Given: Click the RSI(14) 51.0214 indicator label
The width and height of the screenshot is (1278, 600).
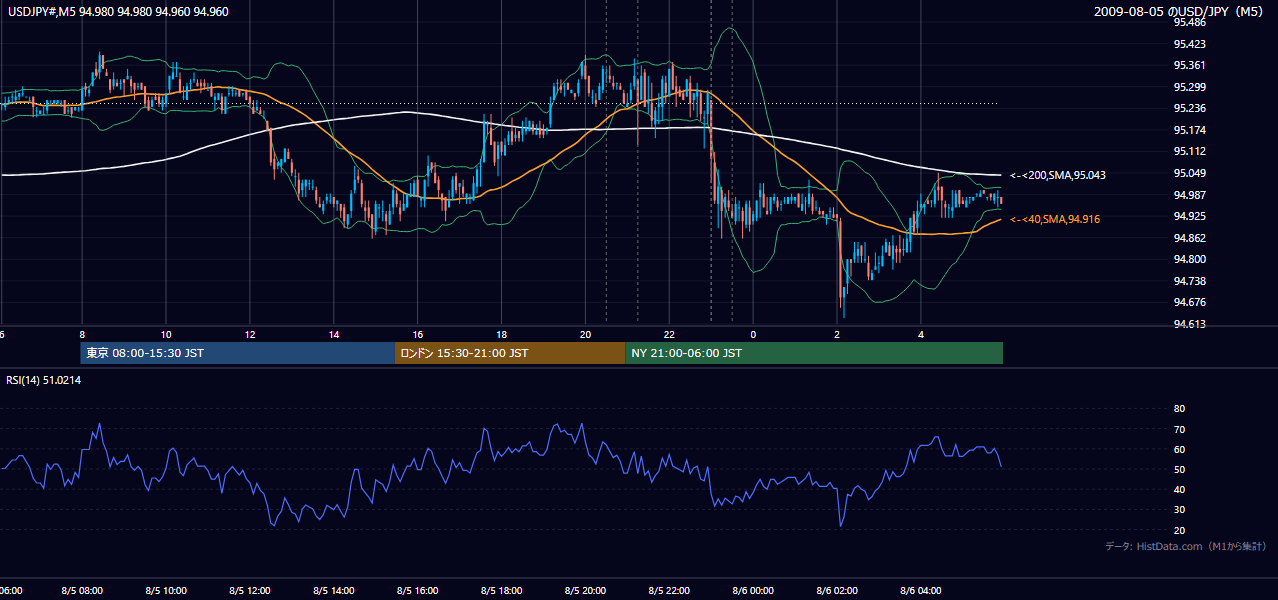Looking at the screenshot, I should (44, 380).
